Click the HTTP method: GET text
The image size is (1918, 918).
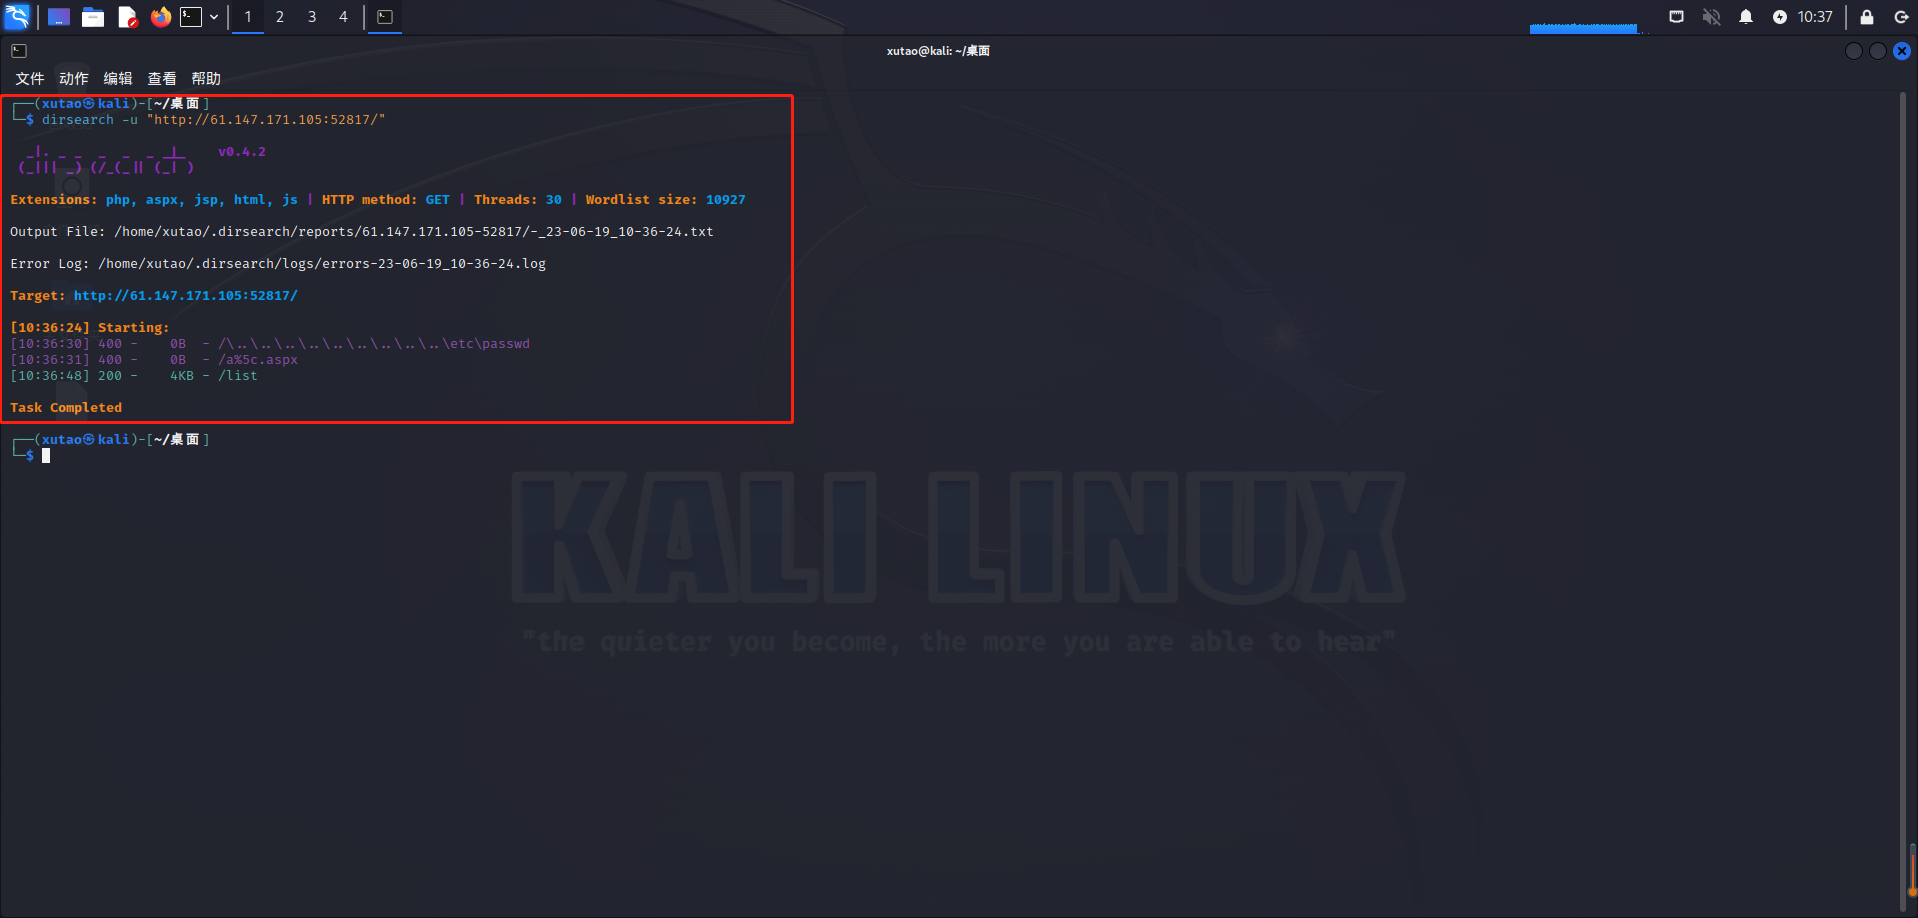tap(386, 200)
